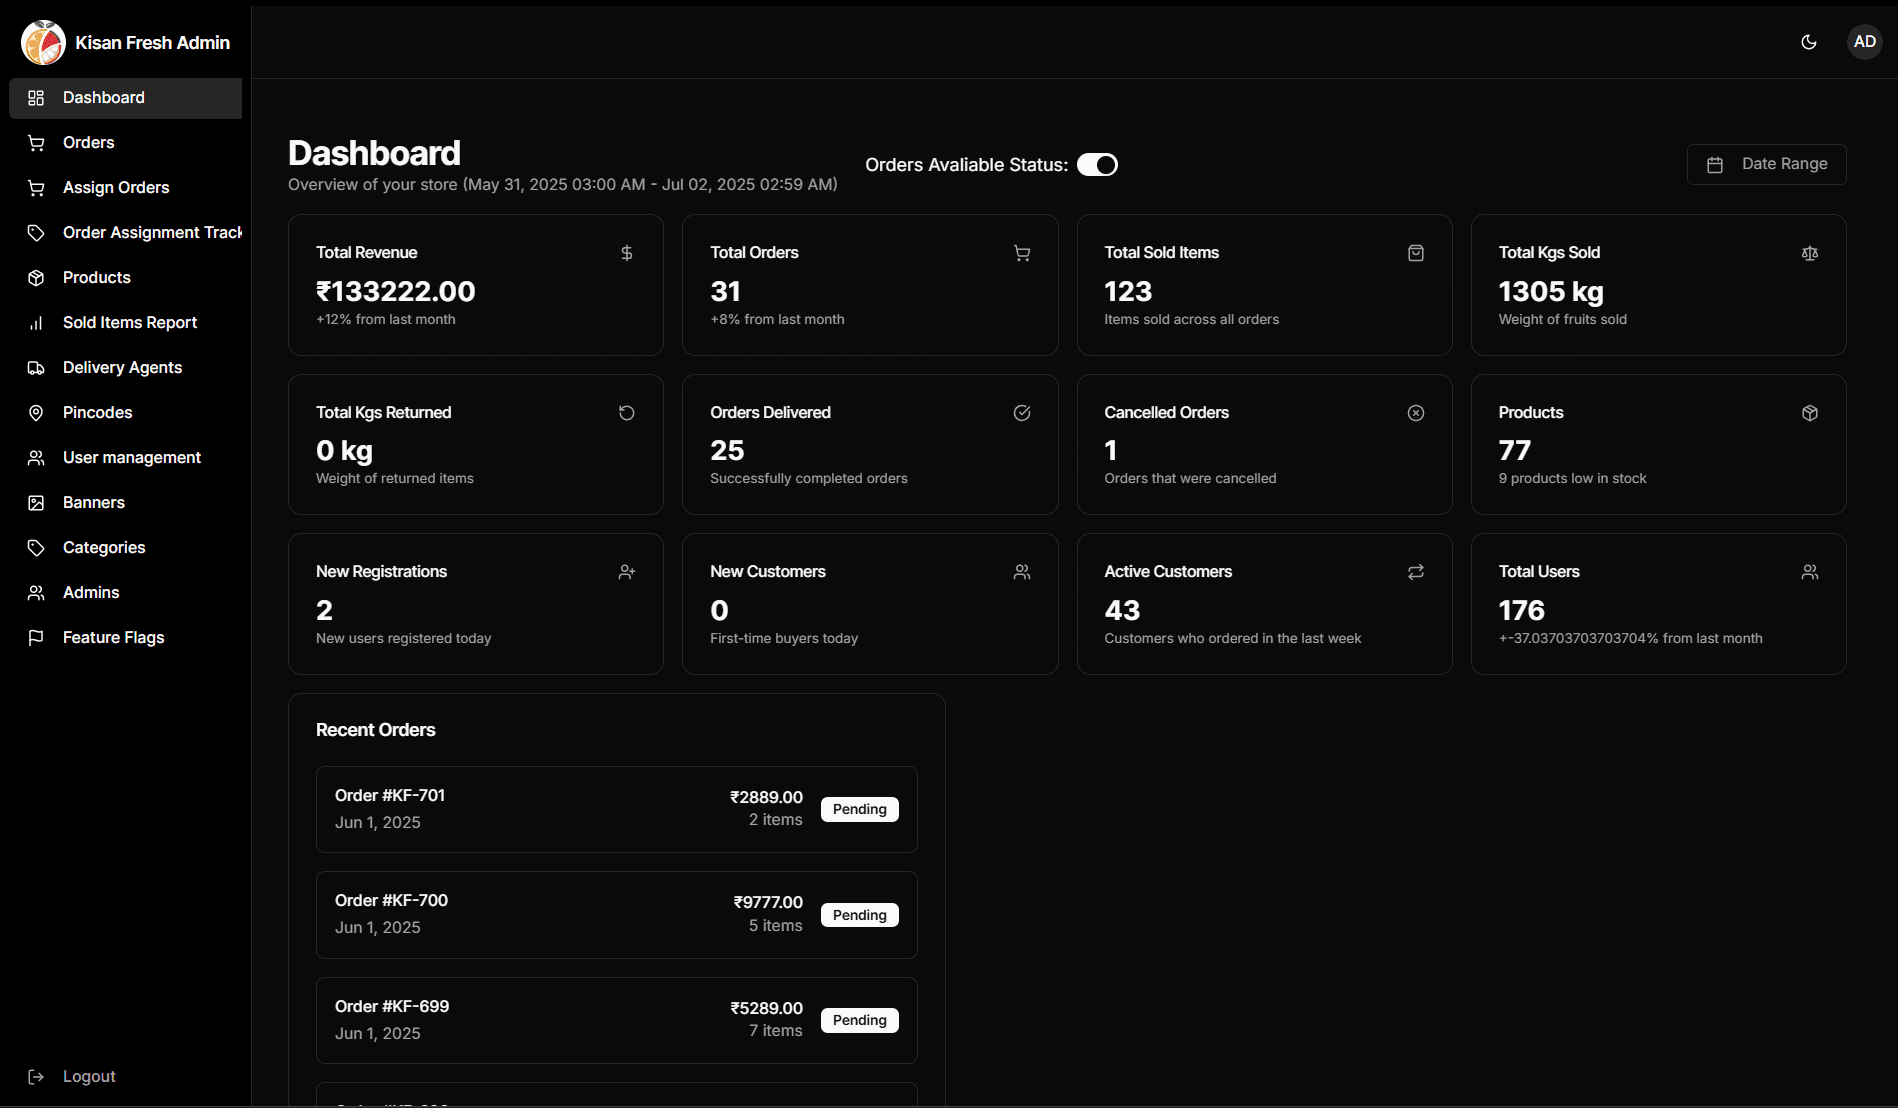Open Assign Orders in sidebar
Viewport: 1898px width, 1108px height.
(x=126, y=188)
